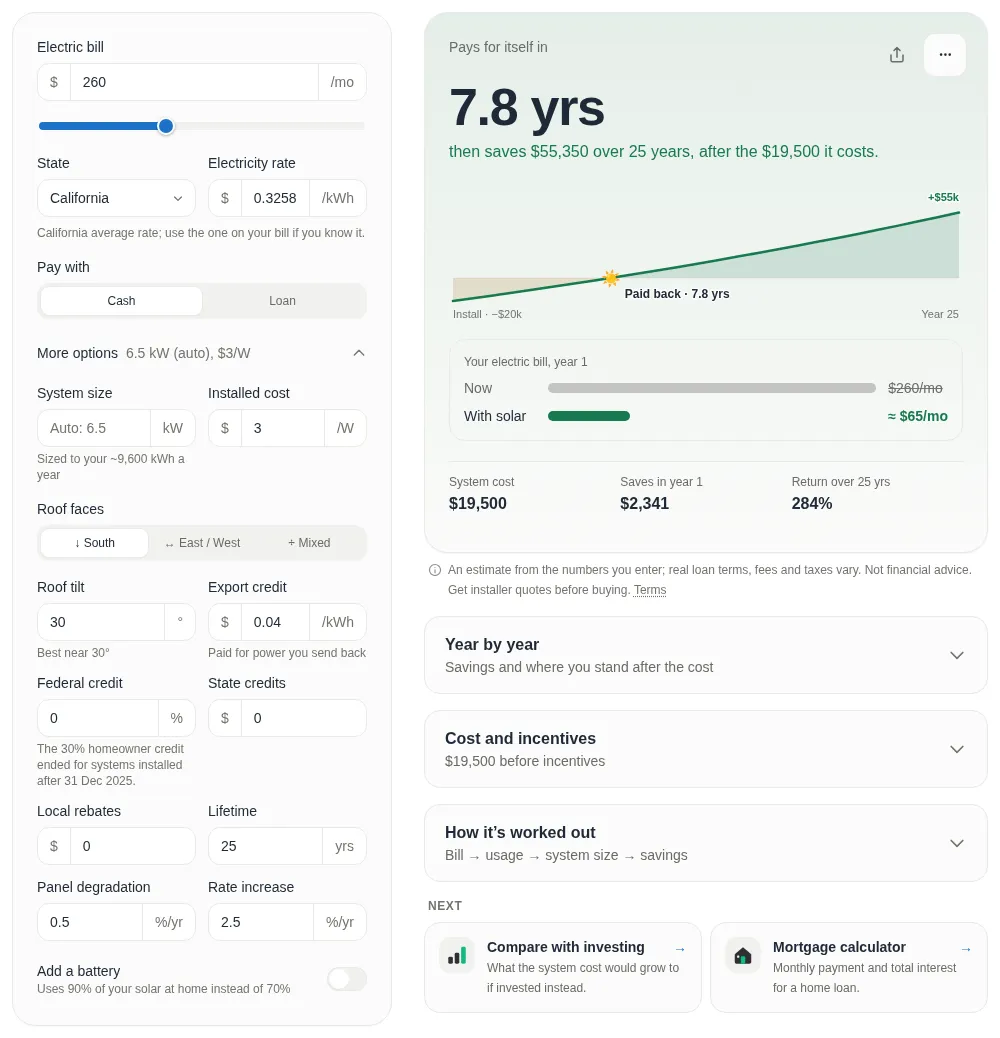This screenshot has height=1038, width=1000.
Task: Select Cash payment option
Action: pyautogui.click(x=121, y=301)
